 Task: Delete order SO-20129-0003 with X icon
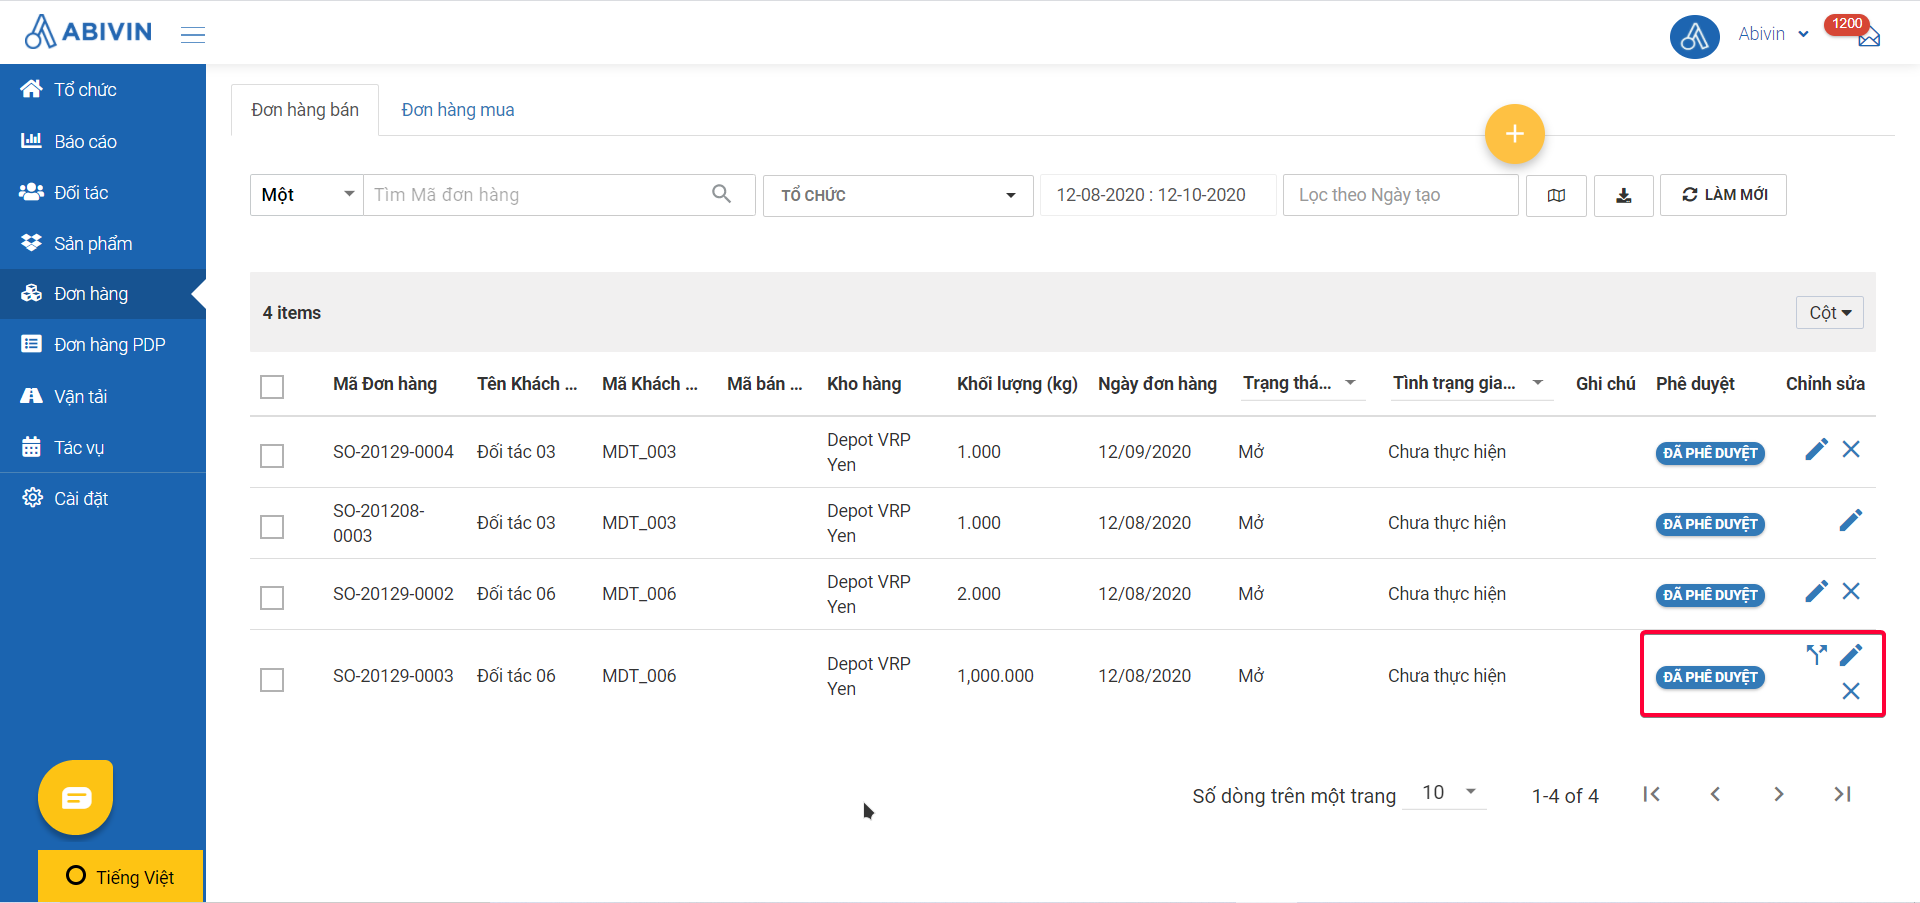(x=1851, y=691)
